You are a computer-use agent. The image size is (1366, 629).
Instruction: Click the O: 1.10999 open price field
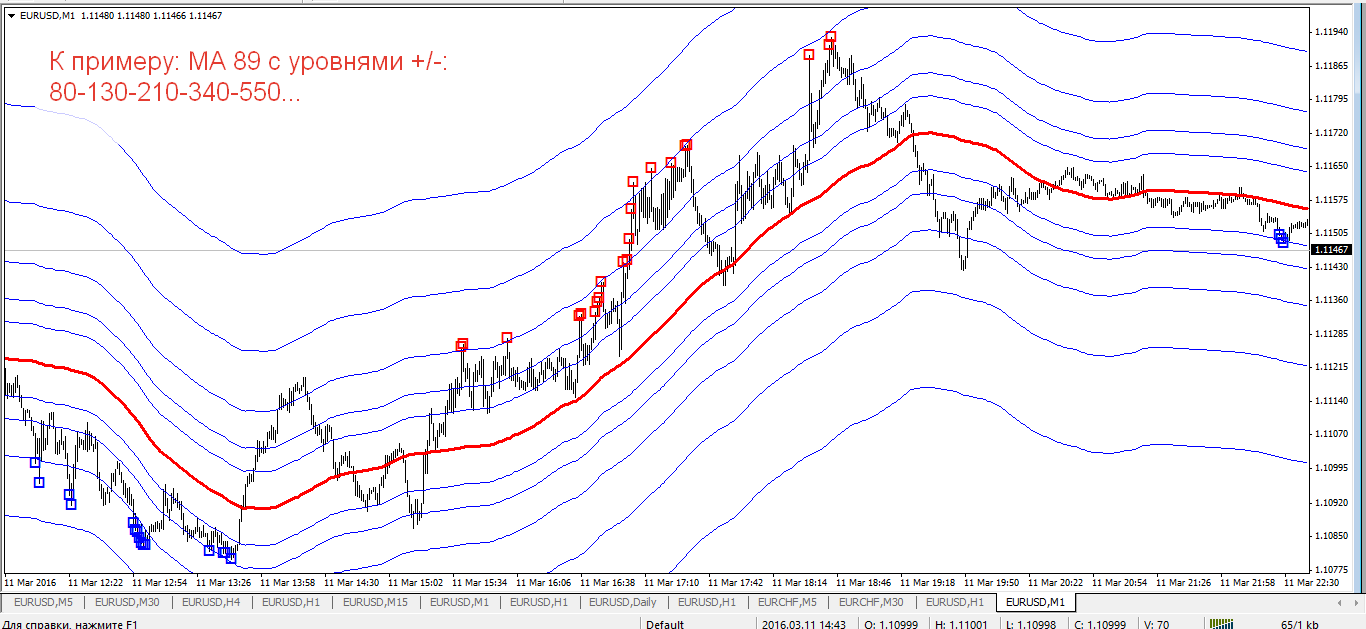coord(892,624)
